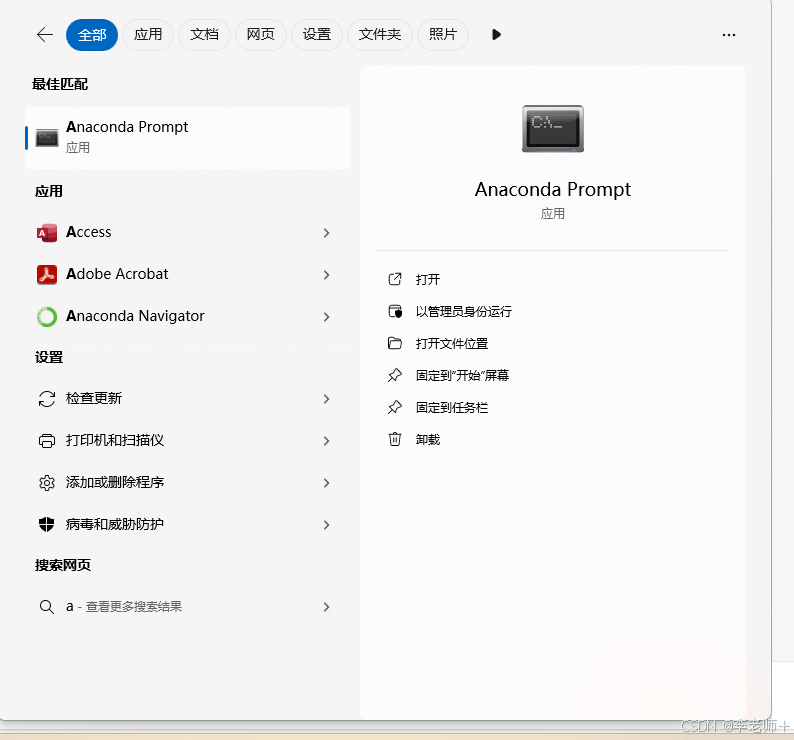
Task: Click the pin icon beside 固定到任务栏
Action: coord(395,407)
